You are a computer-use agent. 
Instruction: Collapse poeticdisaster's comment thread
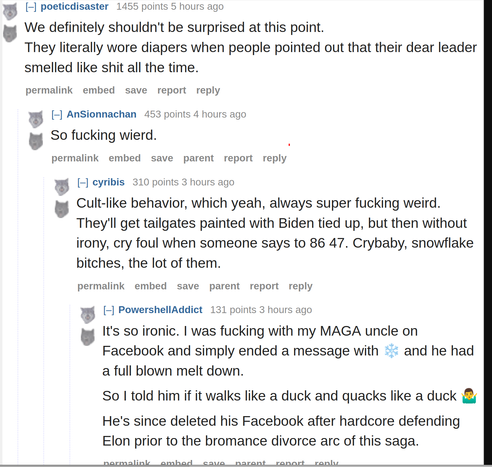[x=31, y=7]
